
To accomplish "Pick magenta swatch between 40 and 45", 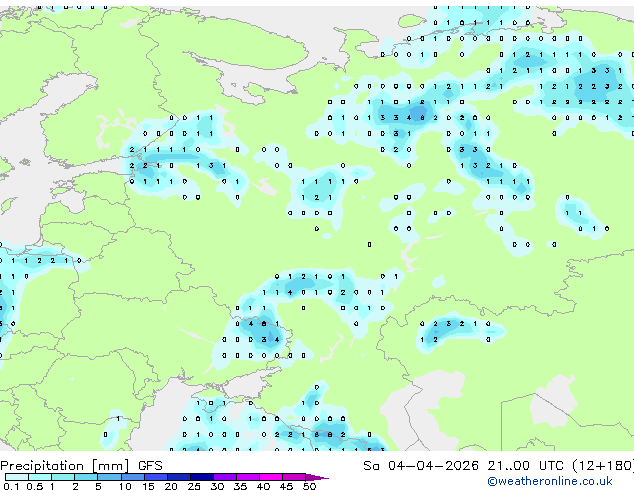I will [x=271, y=477].
